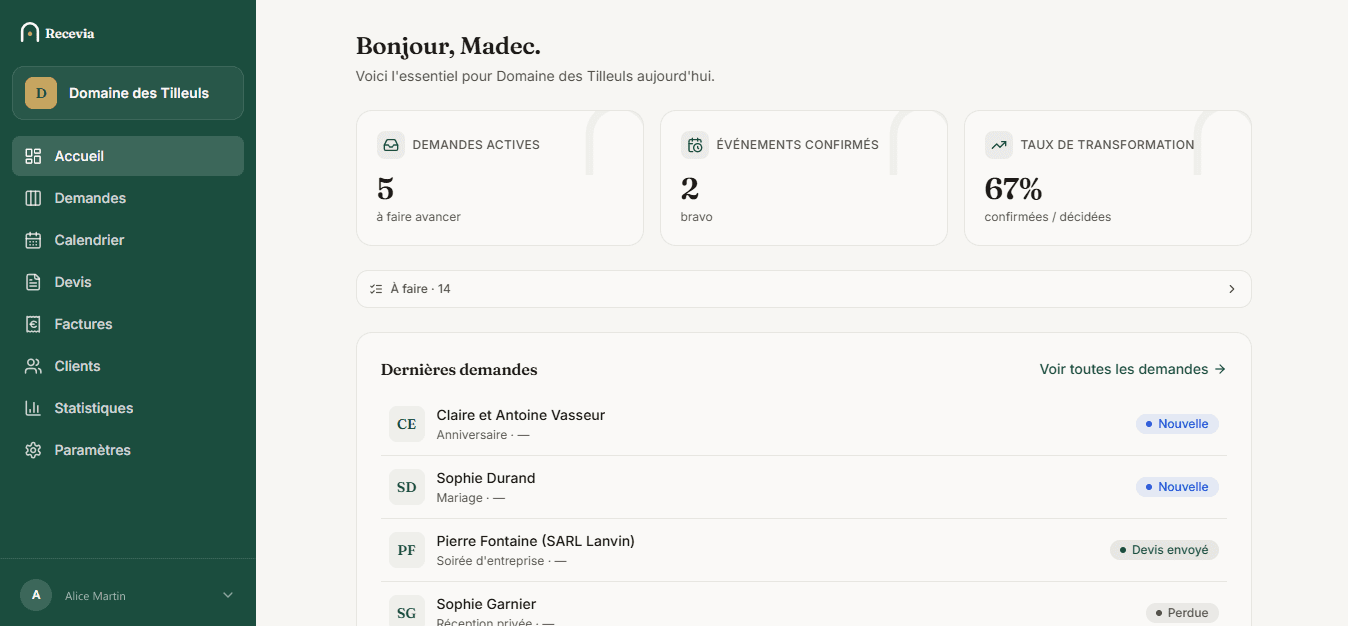Expand the À faire · 14 chevron
The image size is (1348, 626).
click(x=1232, y=289)
